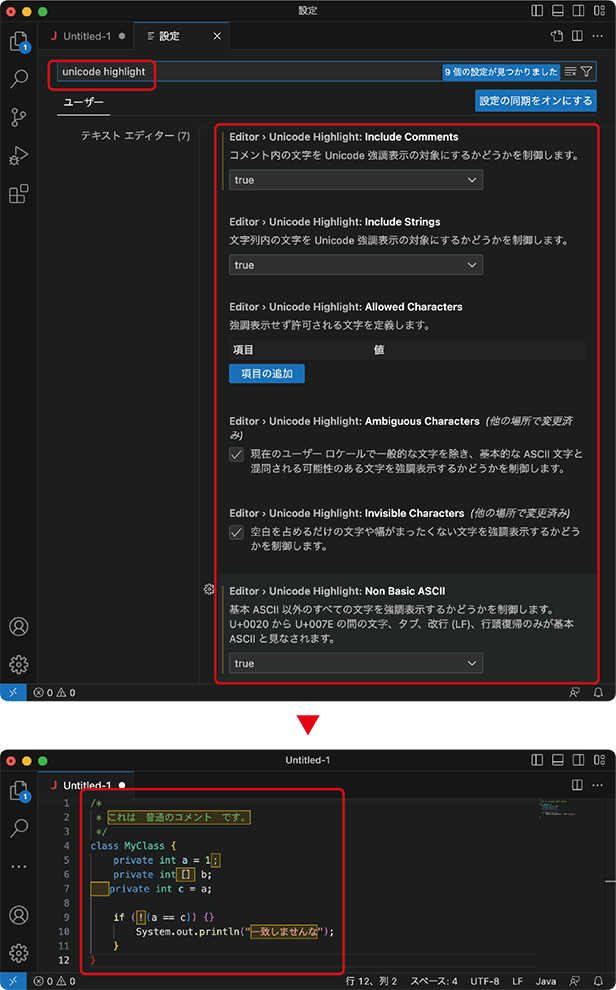Click 設定の同期をオンにする button
Screen dimensions: 616x990
coord(536,100)
